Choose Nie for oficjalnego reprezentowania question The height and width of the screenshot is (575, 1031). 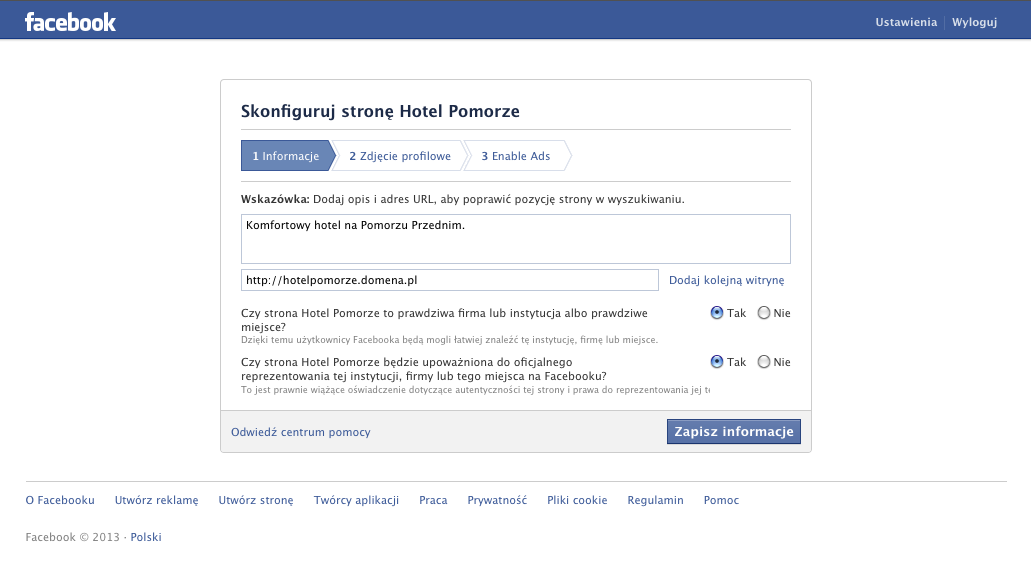tap(763, 362)
